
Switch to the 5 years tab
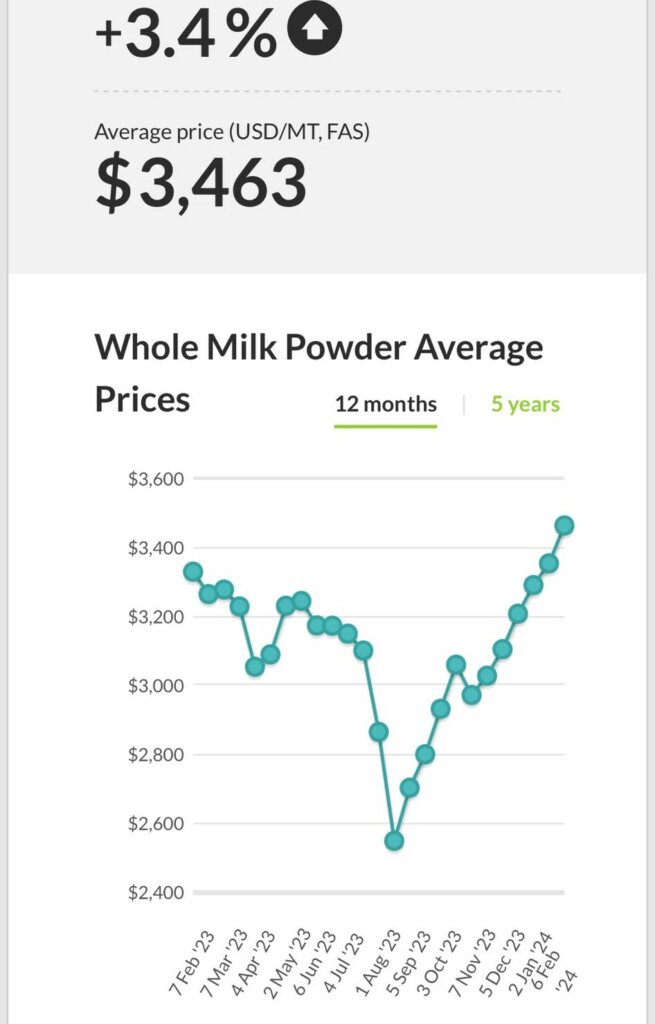(525, 404)
